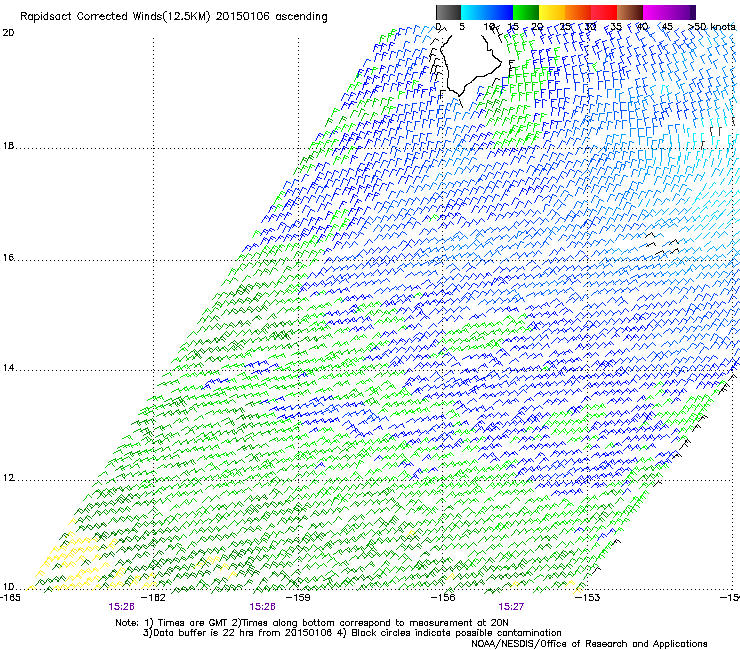The image size is (740, 650).
Task: Click the latitude label "18" on left axis
Action: tap(8, 146)
